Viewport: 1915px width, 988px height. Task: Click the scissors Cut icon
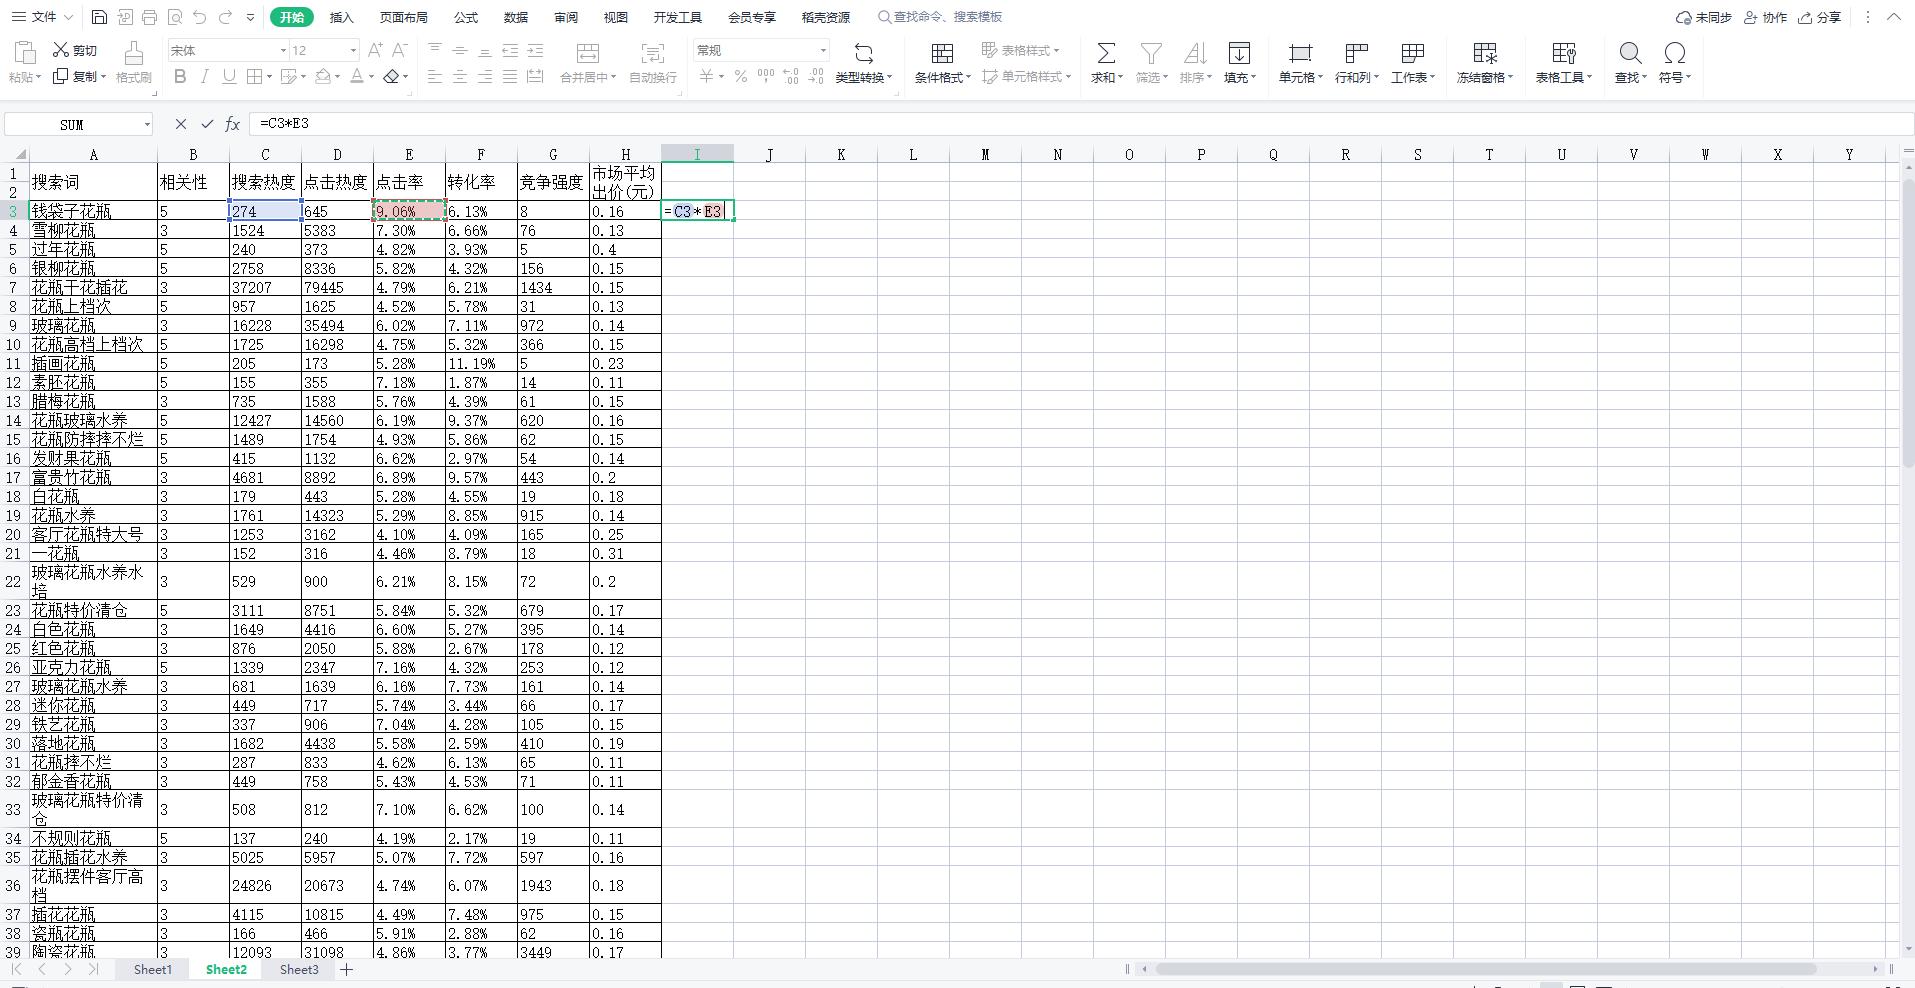[x=61, y=50]
